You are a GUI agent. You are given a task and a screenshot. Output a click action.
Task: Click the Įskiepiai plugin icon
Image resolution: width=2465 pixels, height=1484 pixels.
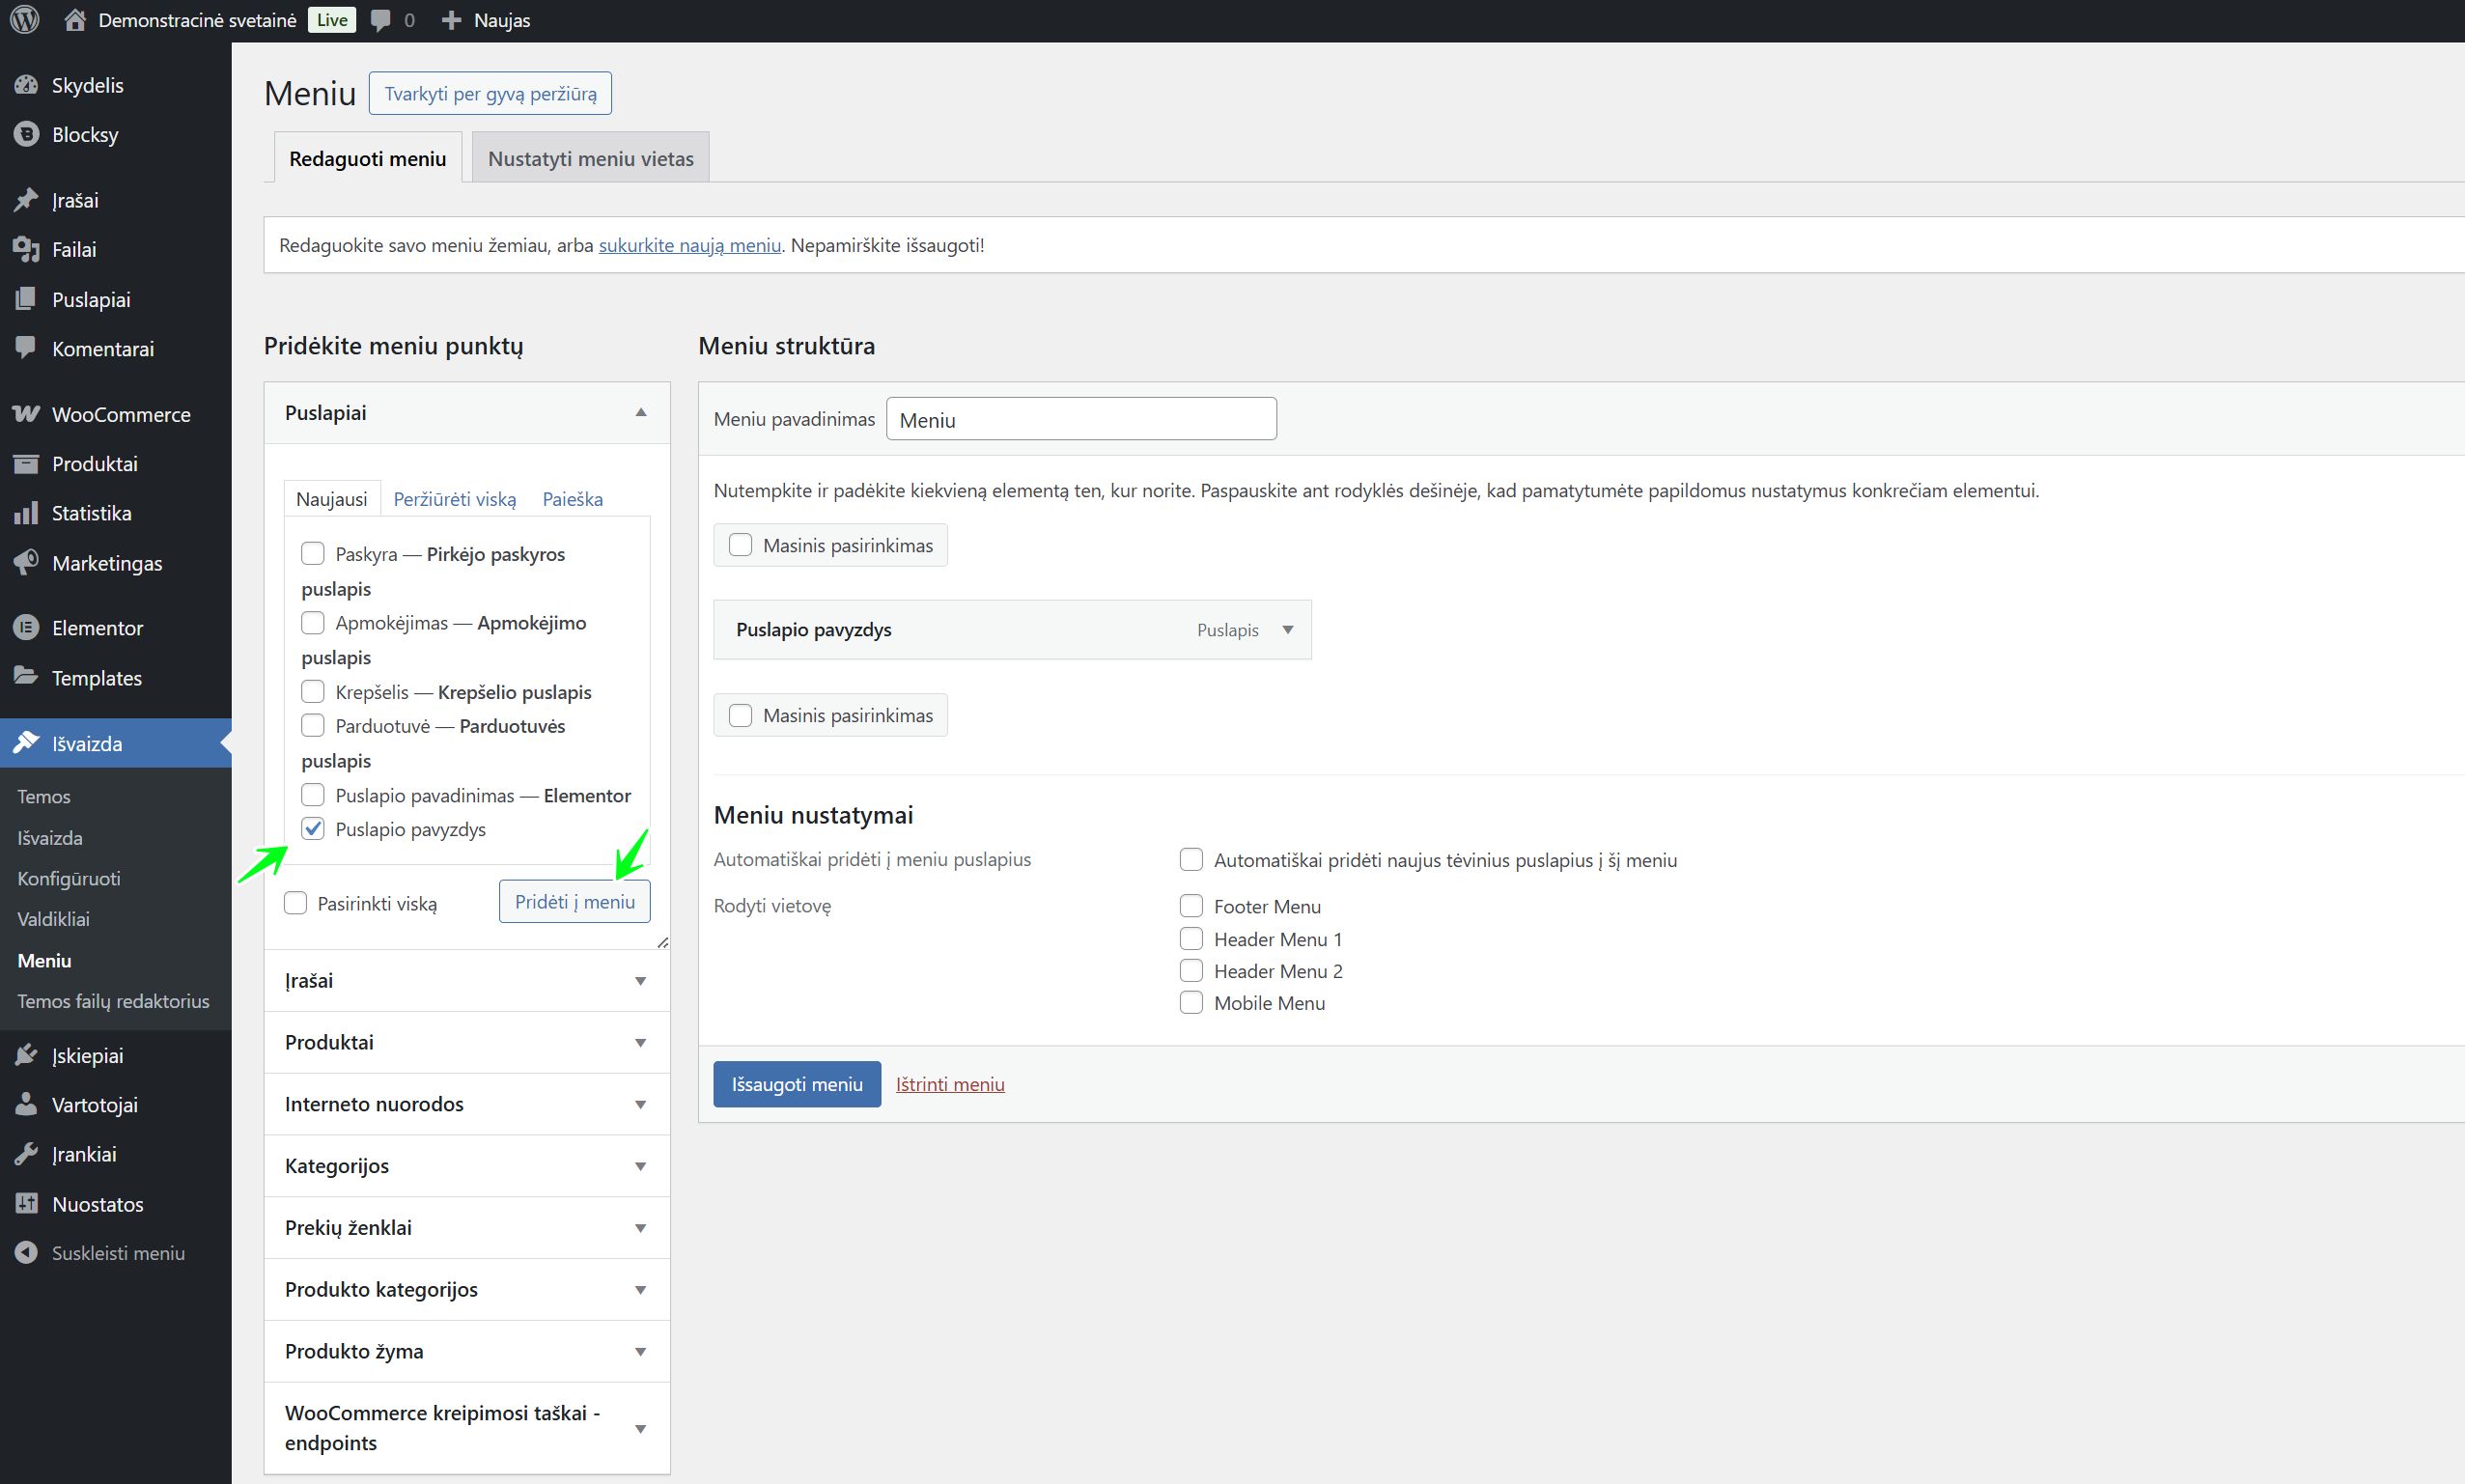(x=26, y=1055)
